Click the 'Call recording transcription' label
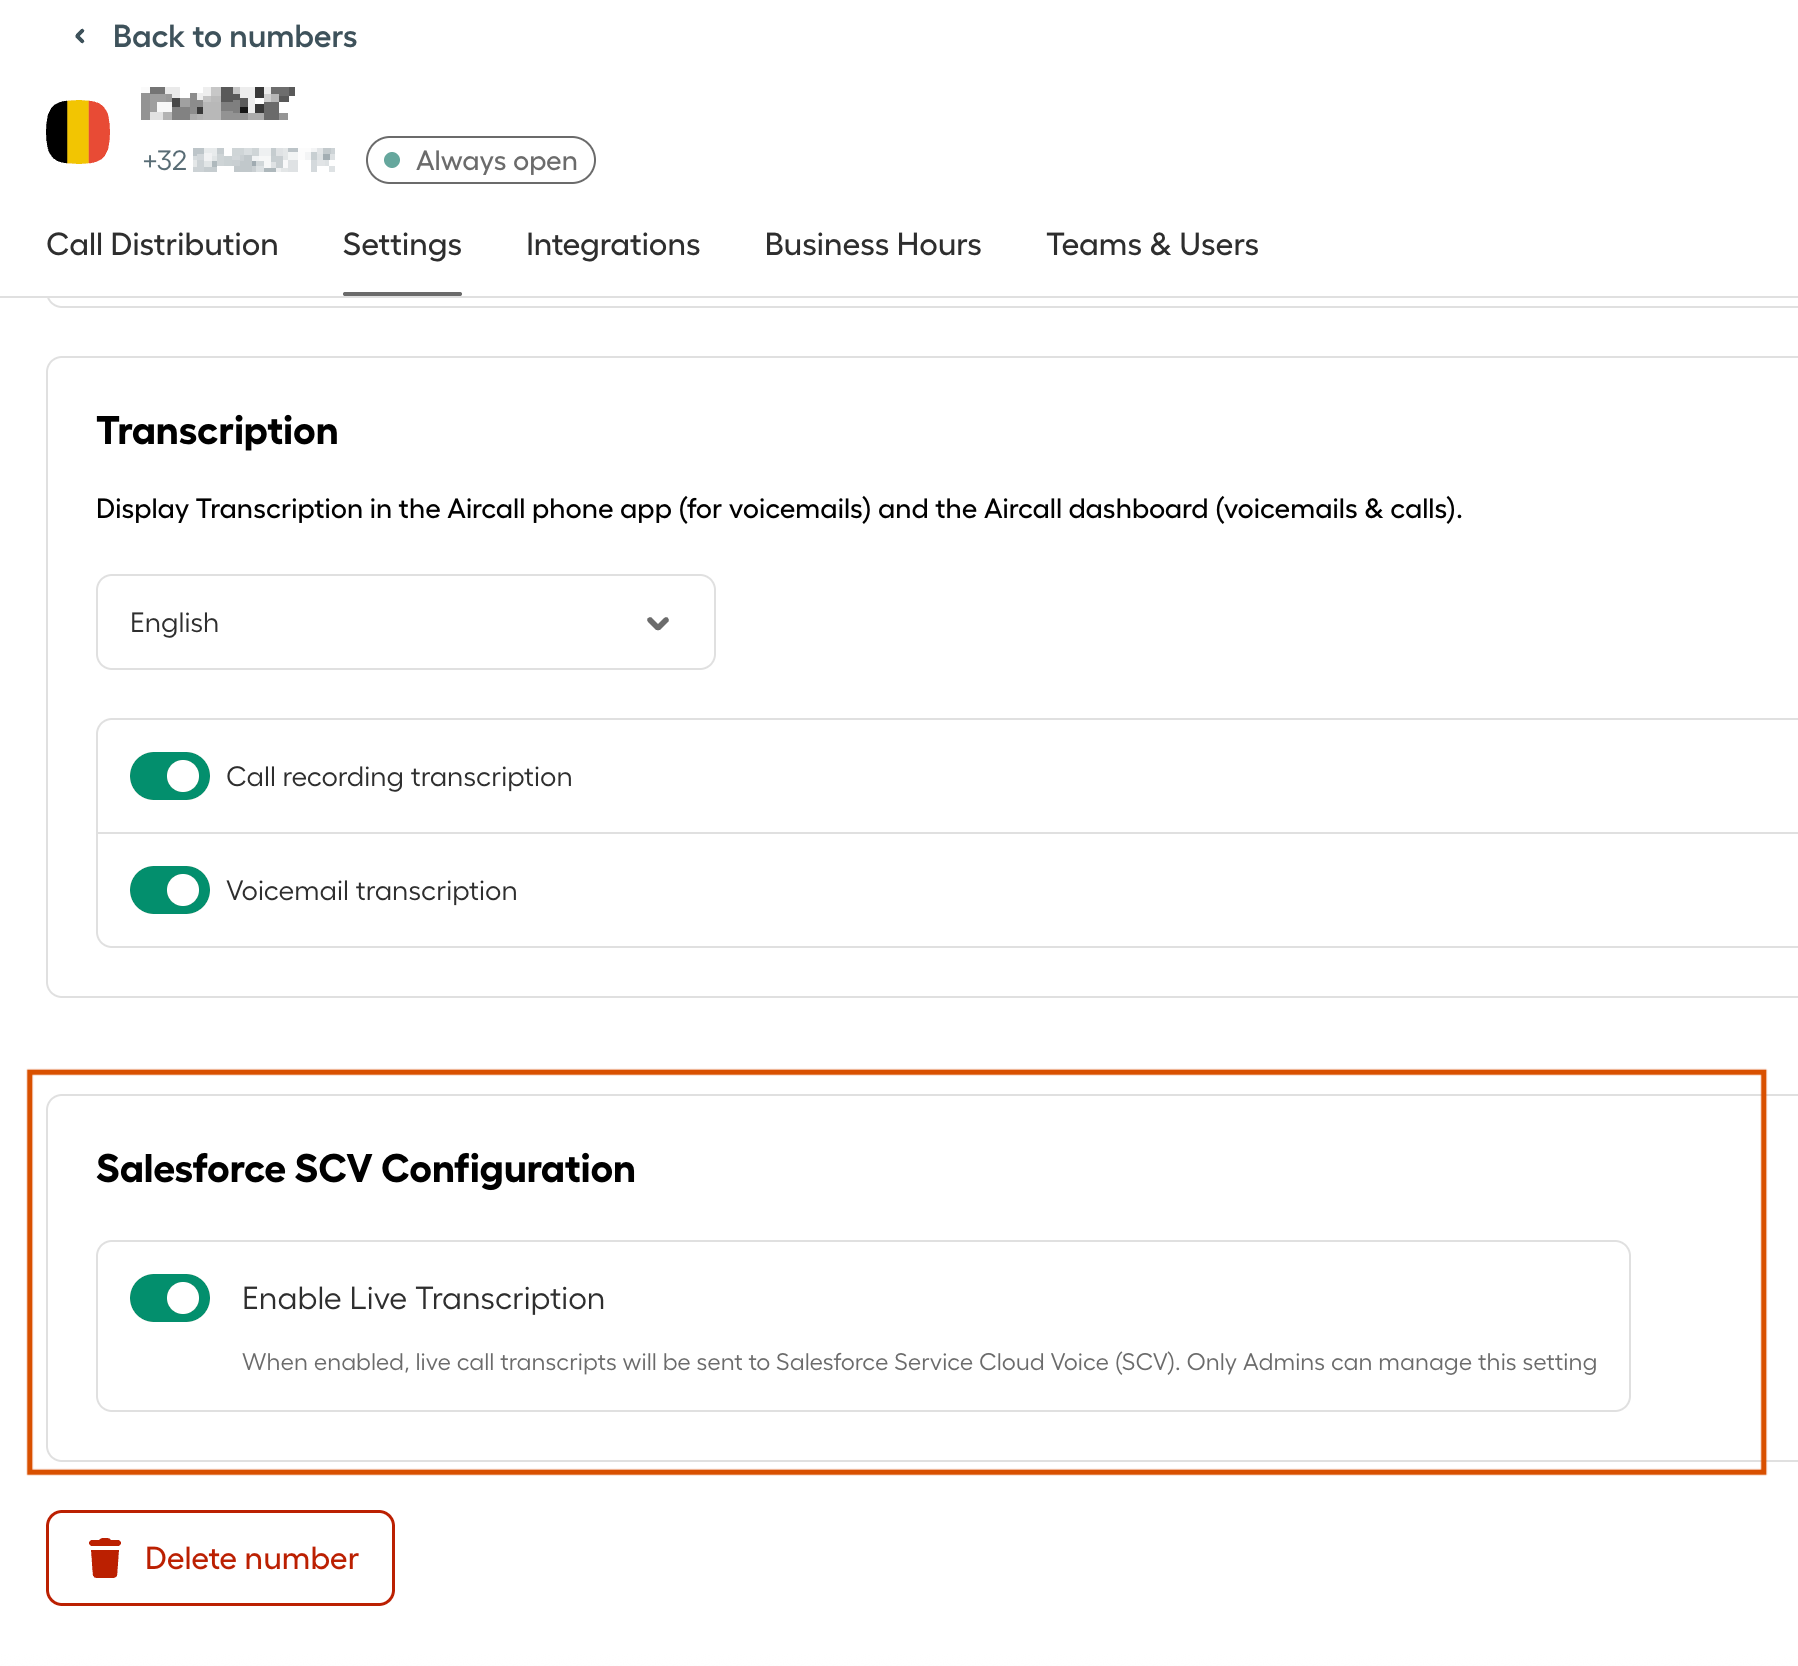The width and height of the screenshot is (1798, 1666). [399, 777]
